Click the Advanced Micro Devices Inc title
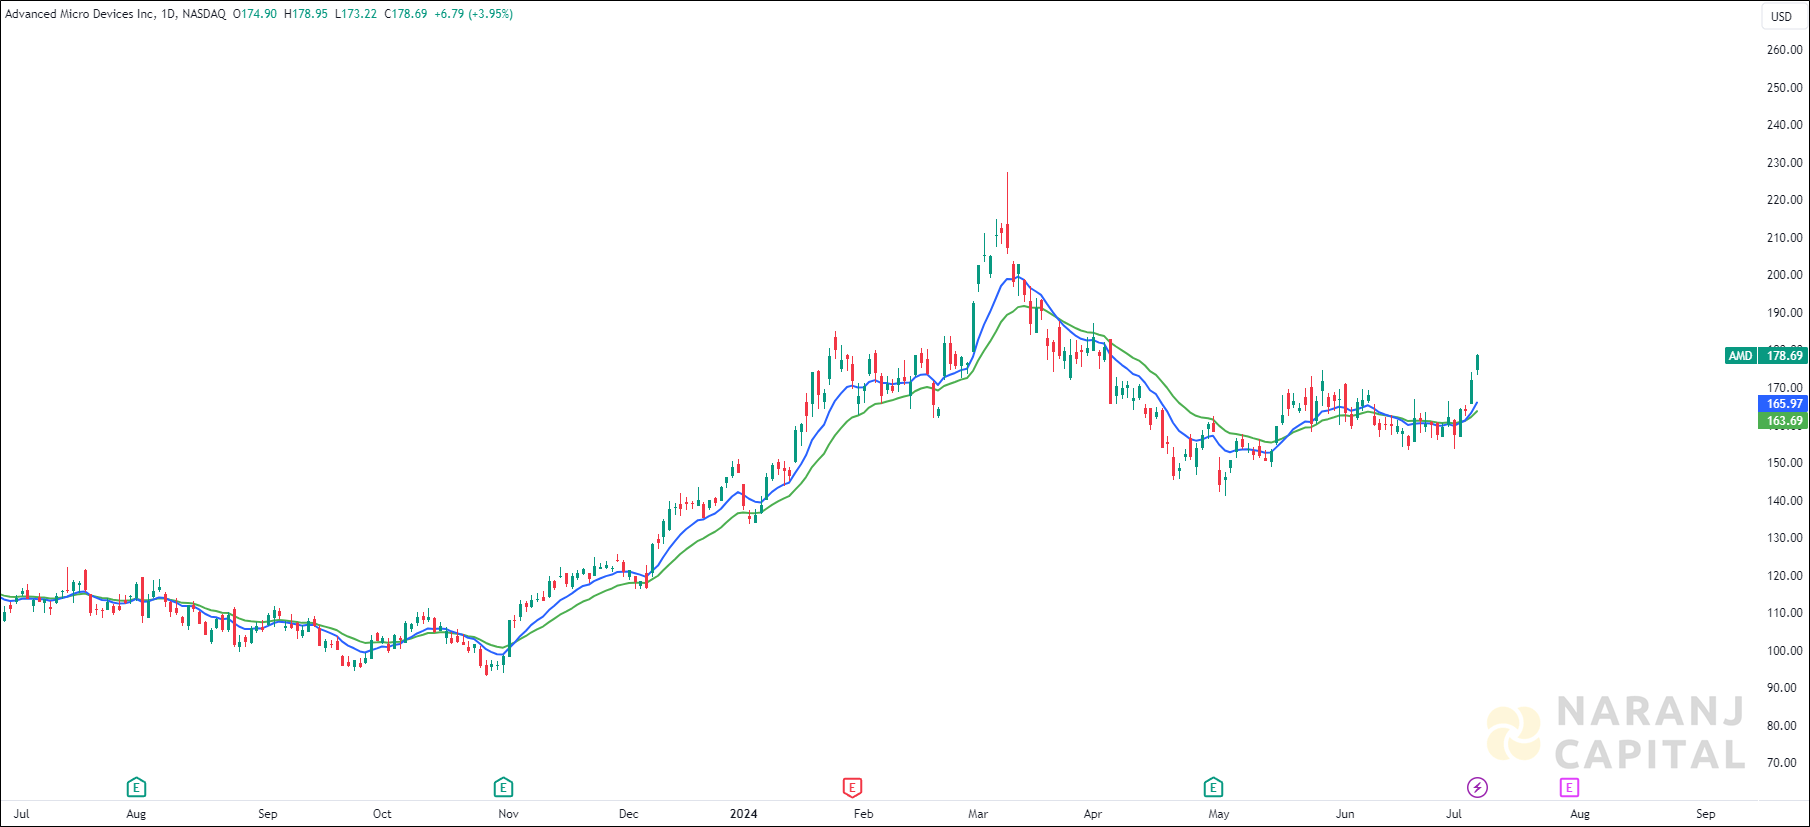Screen dimensions: 1810x827 (79, 14)
